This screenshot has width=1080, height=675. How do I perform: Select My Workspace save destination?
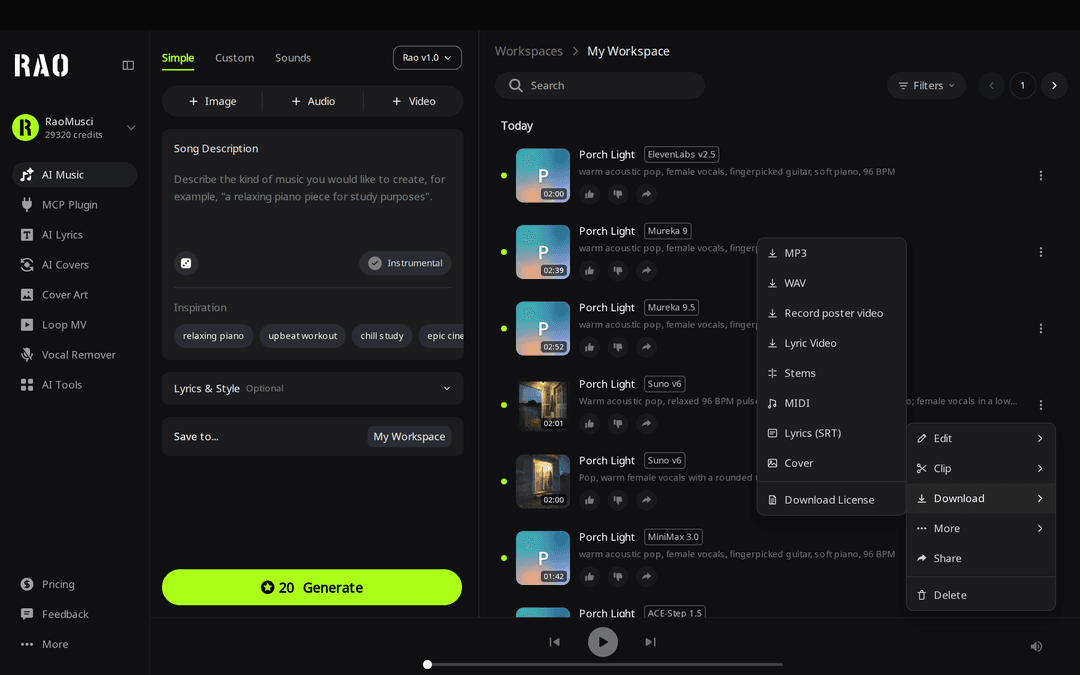(409, 437)
